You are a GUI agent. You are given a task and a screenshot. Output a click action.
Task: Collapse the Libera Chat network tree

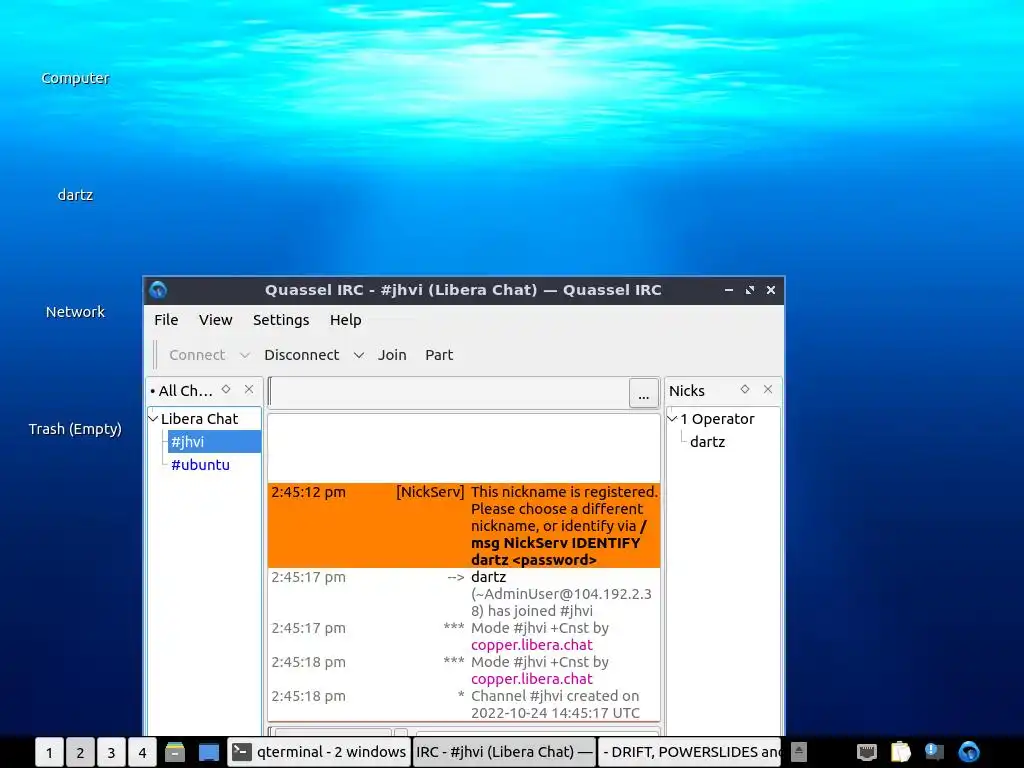click(x=153, y=419)
